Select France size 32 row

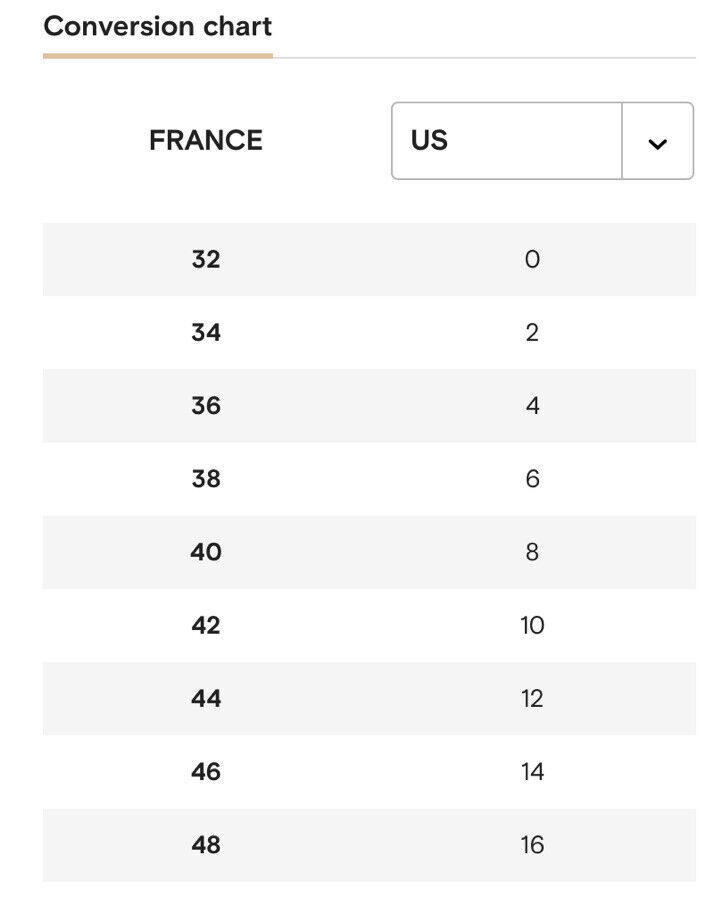click(x=369, y=259)
